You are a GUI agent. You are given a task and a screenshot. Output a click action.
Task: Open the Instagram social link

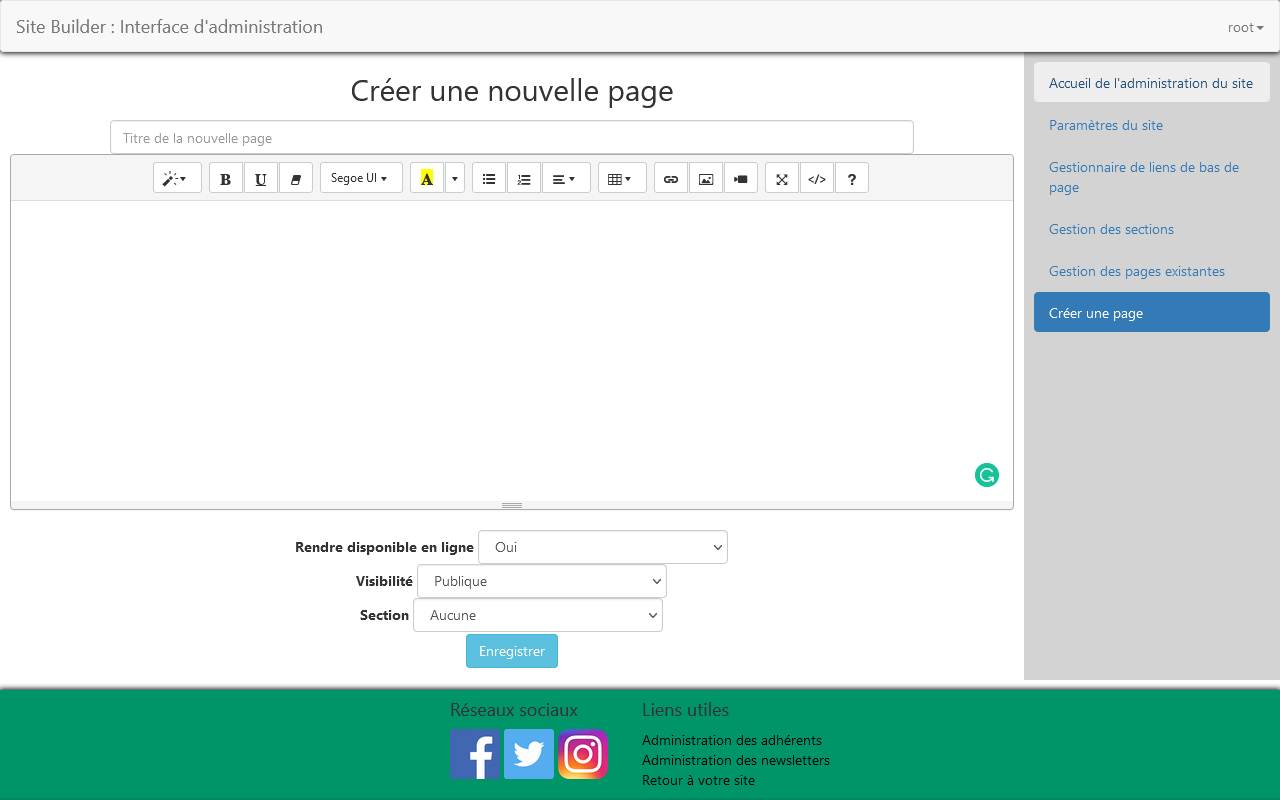tap(583, 754)
